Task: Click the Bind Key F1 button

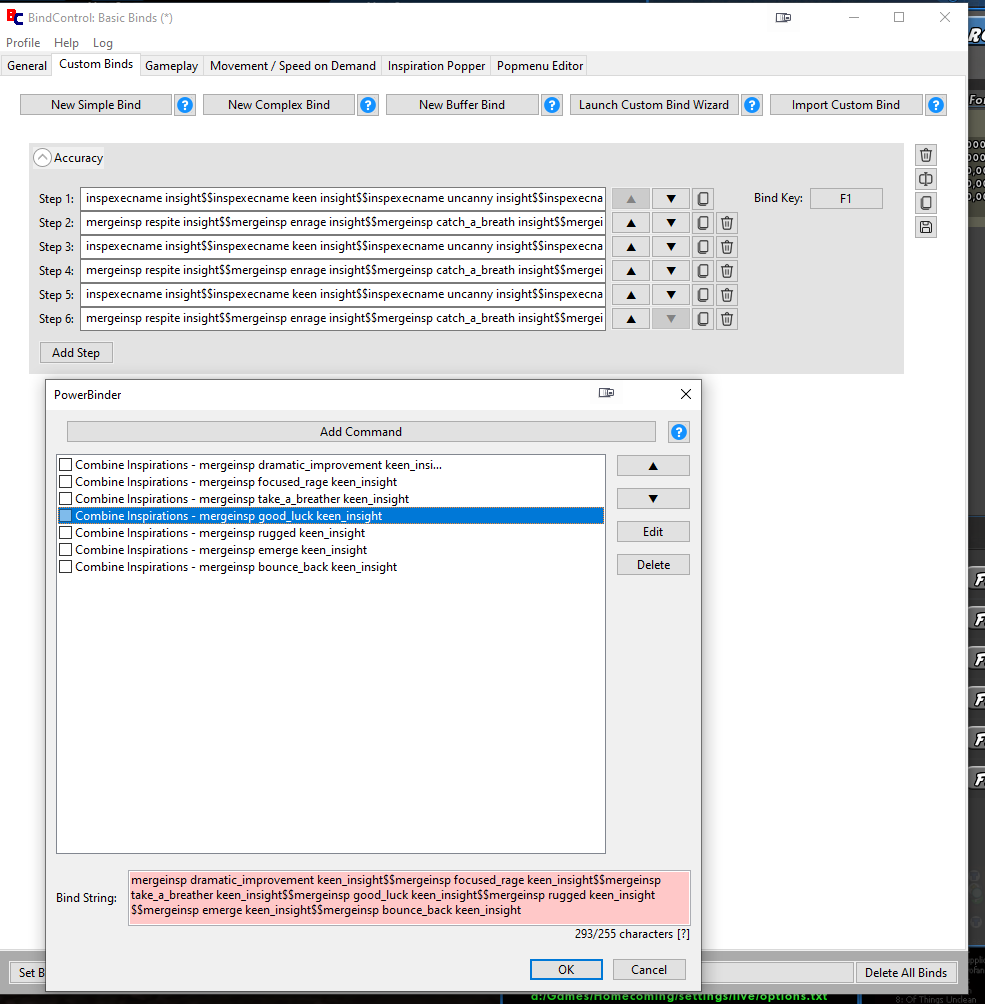Action: 845,199
